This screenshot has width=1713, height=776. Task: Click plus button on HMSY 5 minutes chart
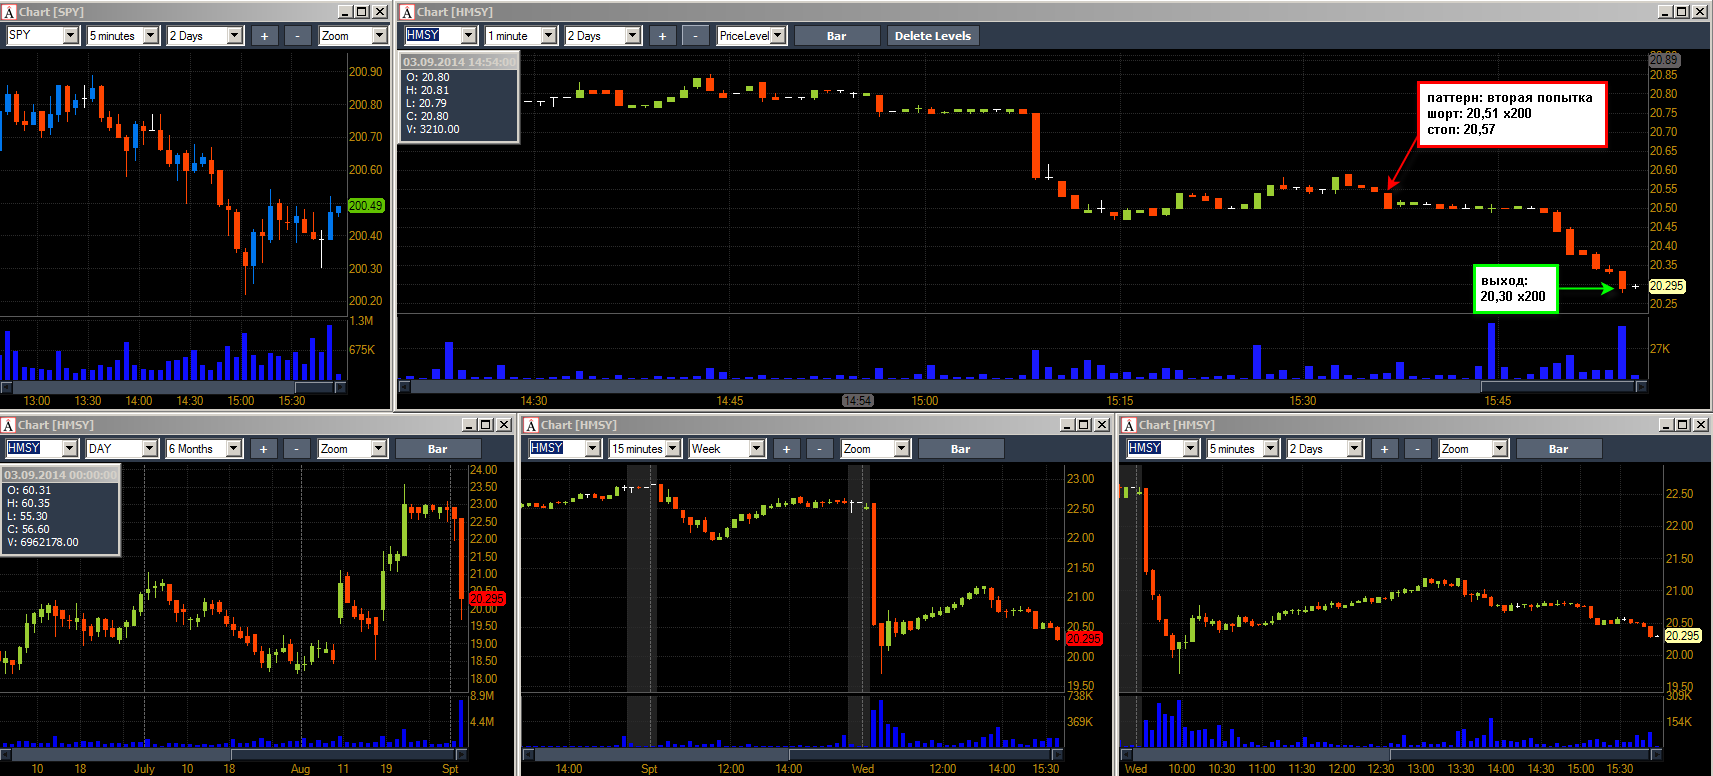(1384, 449)
